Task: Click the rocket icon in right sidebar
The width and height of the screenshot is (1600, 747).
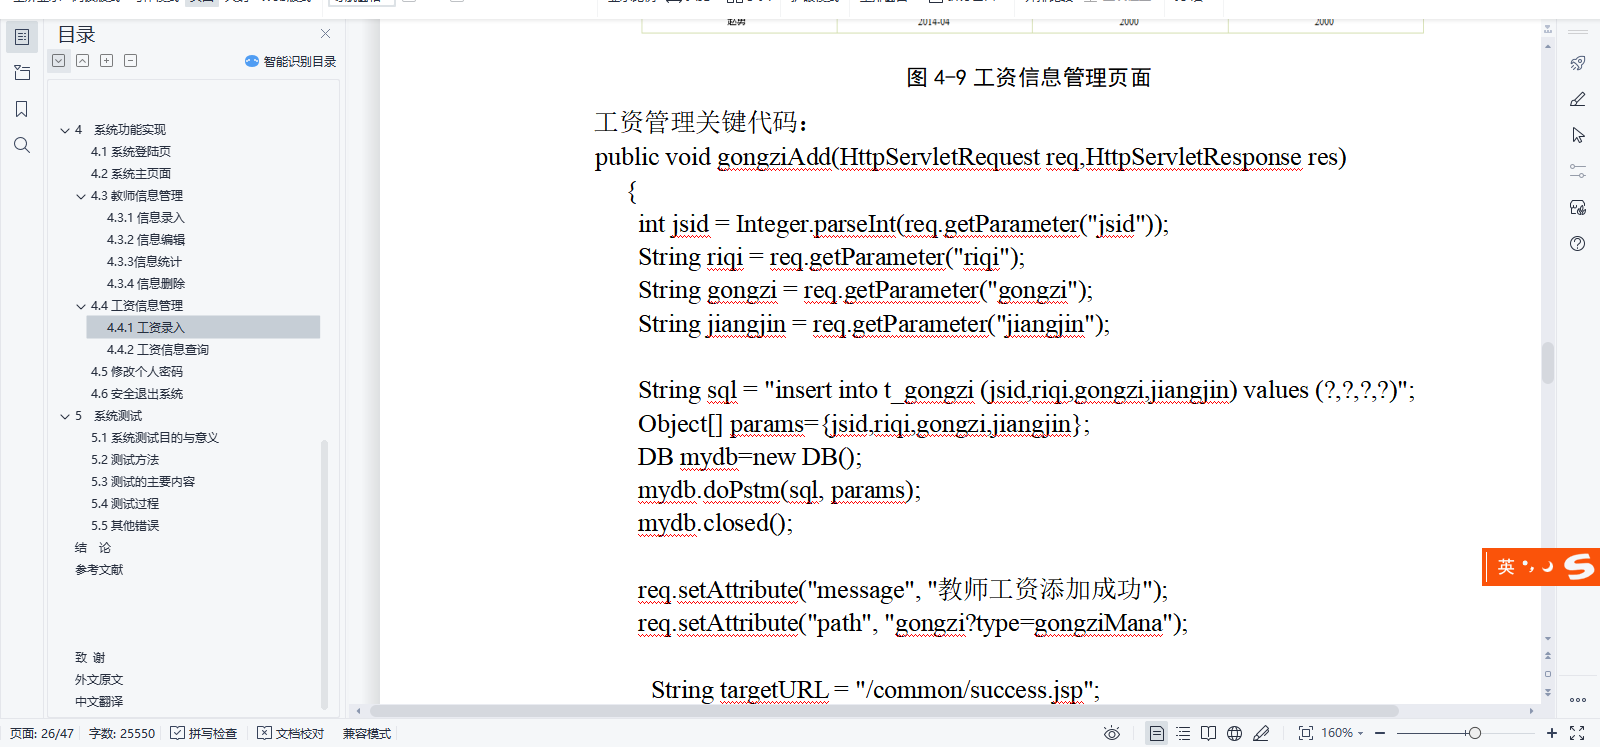Action: [1578, 63]
